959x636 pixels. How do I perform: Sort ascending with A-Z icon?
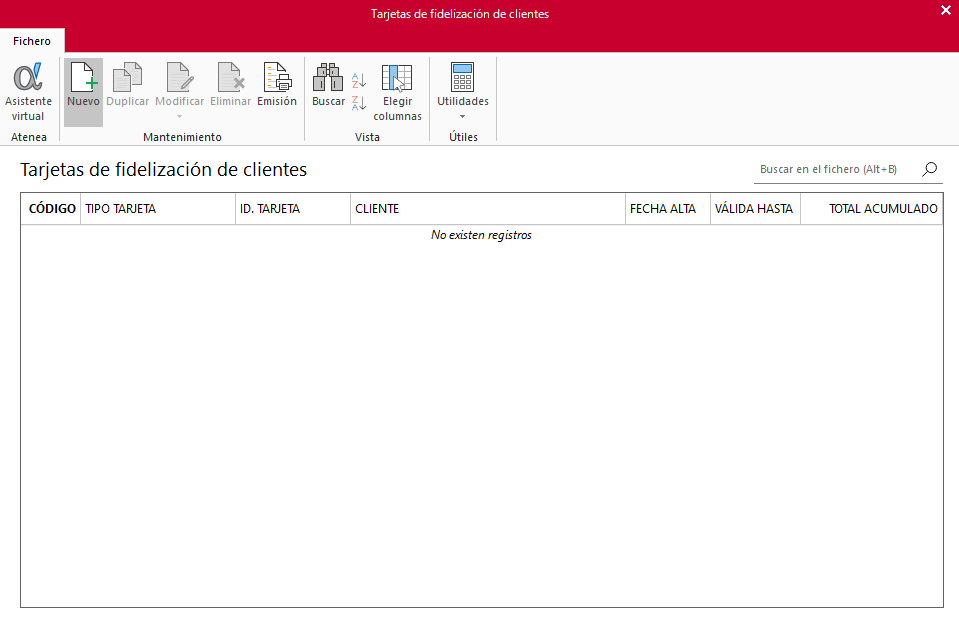[359, 80]
